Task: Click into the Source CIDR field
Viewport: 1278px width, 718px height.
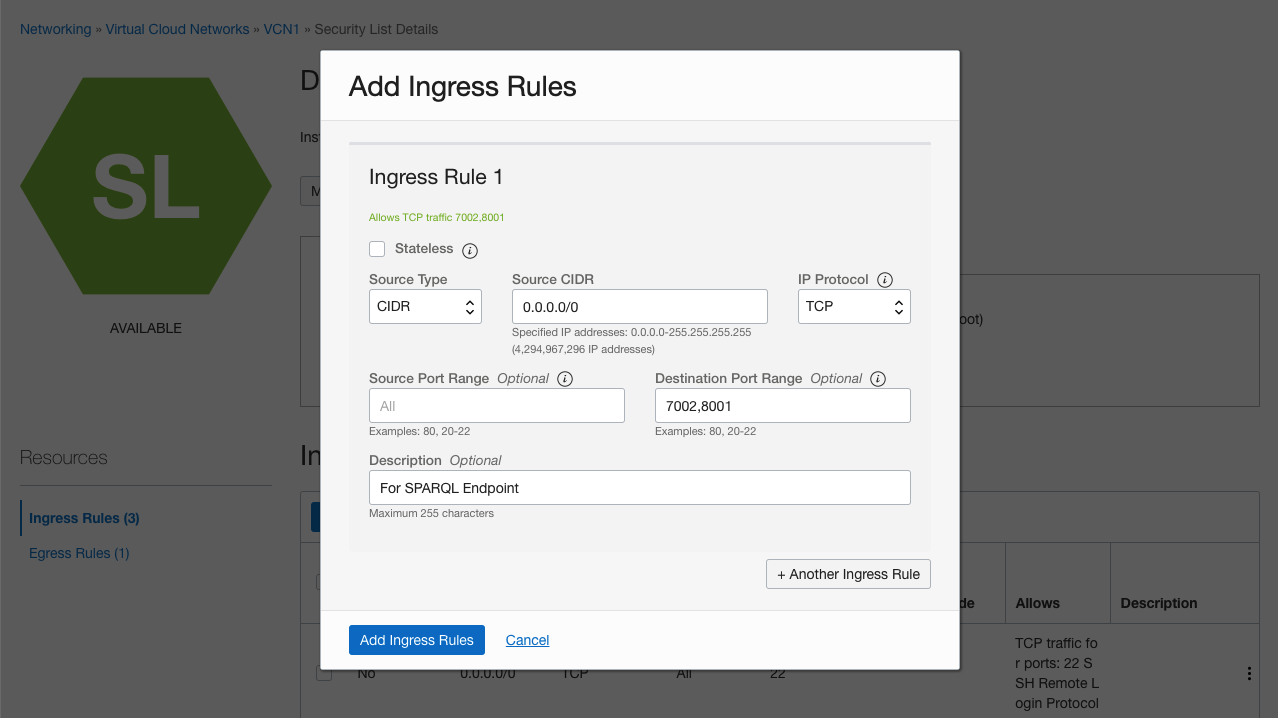Action: tap(640, 307)
